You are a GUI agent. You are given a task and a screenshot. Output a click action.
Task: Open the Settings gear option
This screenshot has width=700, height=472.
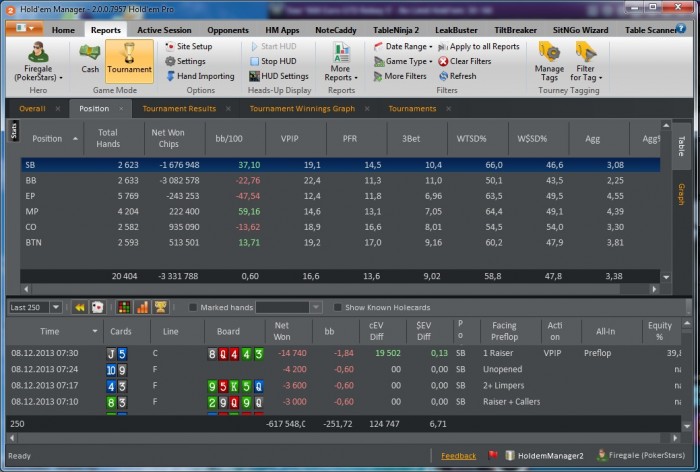point(185,61)
